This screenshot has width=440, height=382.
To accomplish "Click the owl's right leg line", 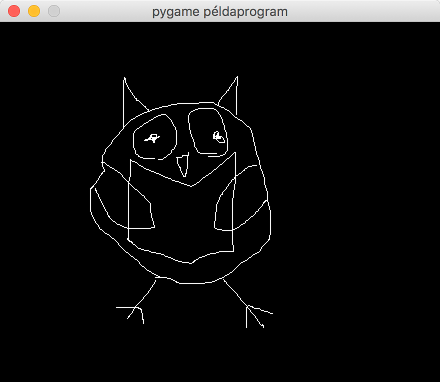I will [235, 292].
